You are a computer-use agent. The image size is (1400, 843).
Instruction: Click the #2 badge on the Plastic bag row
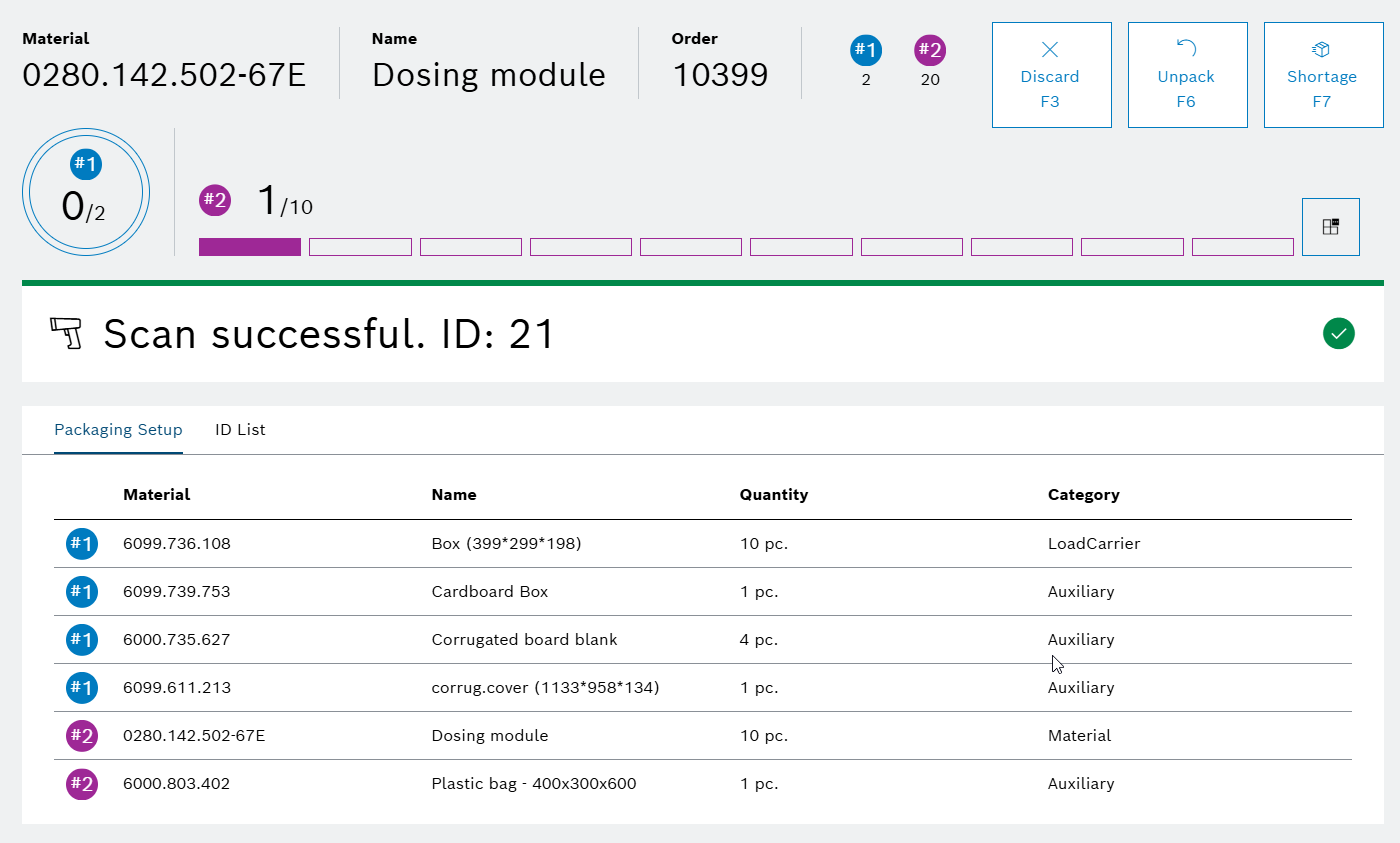click(x=81, y=784)
